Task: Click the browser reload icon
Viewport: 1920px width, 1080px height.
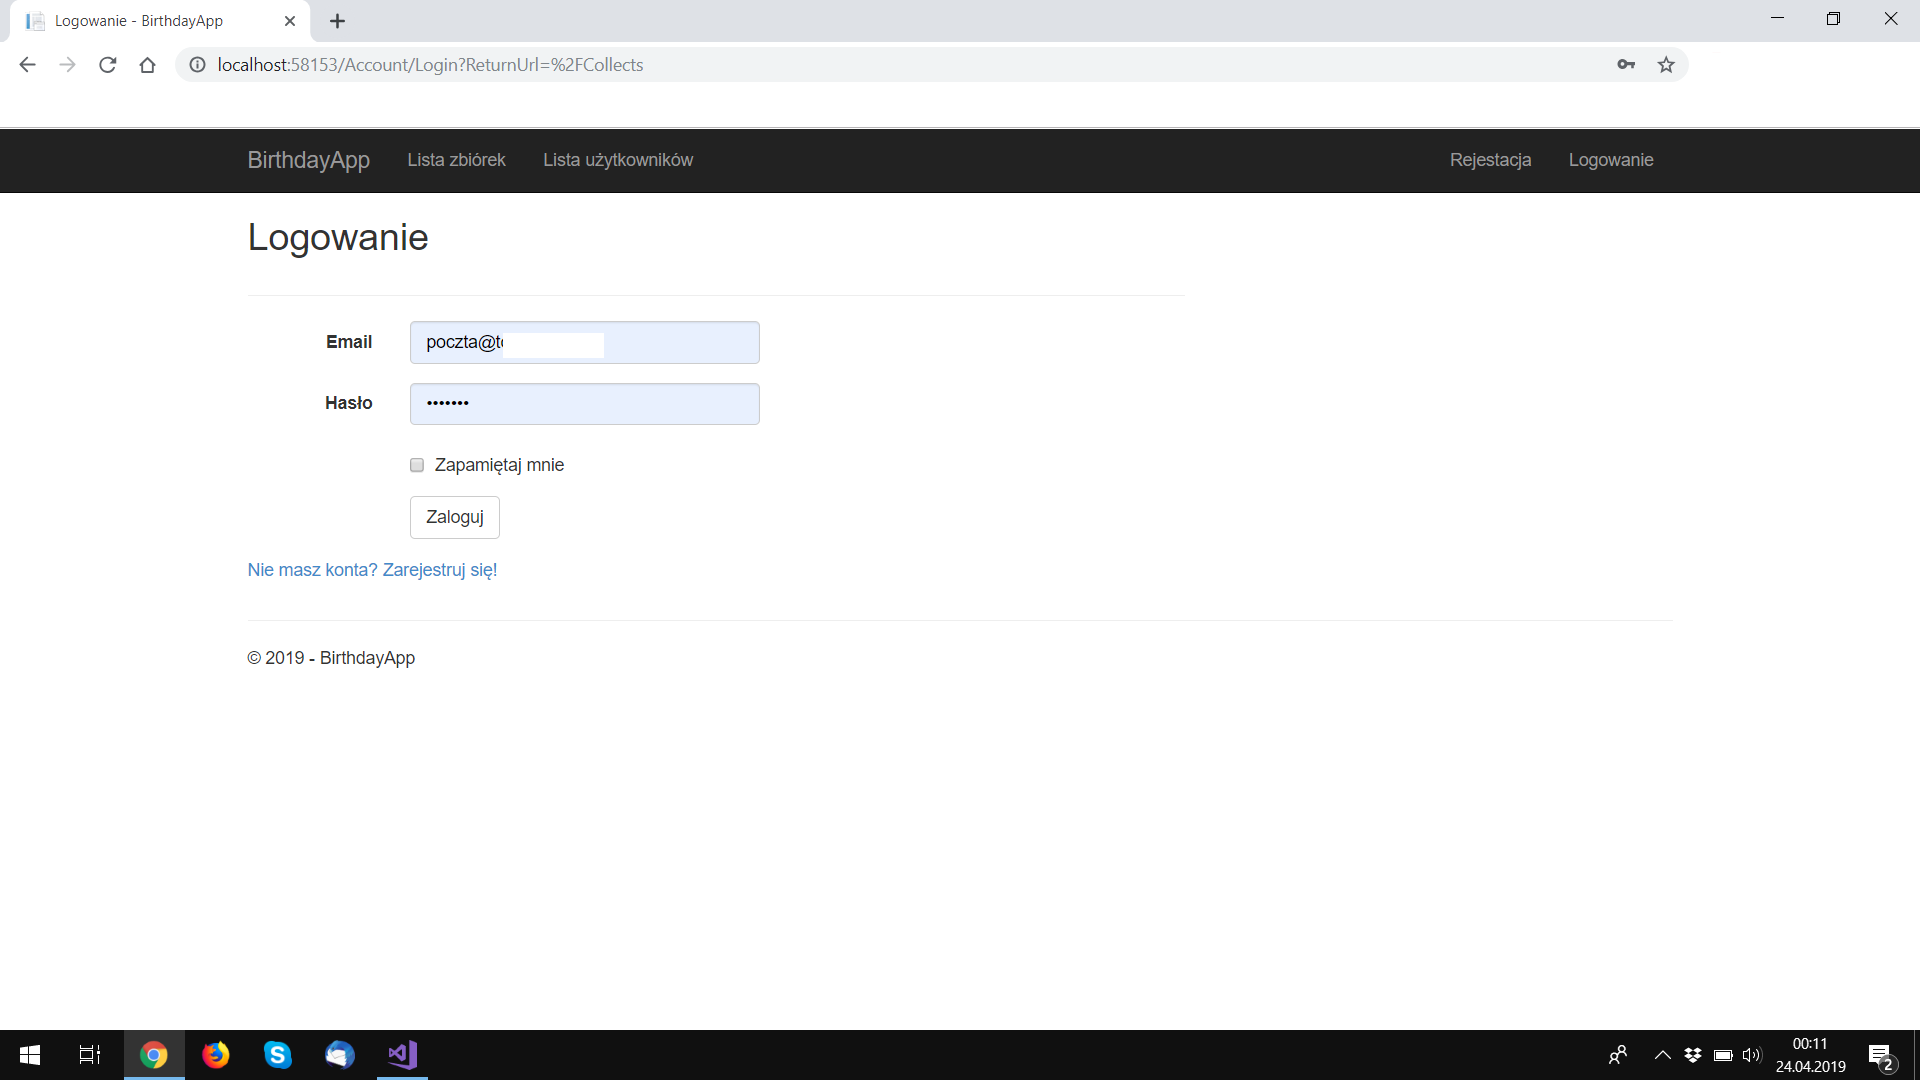Action: click(108, 65)
